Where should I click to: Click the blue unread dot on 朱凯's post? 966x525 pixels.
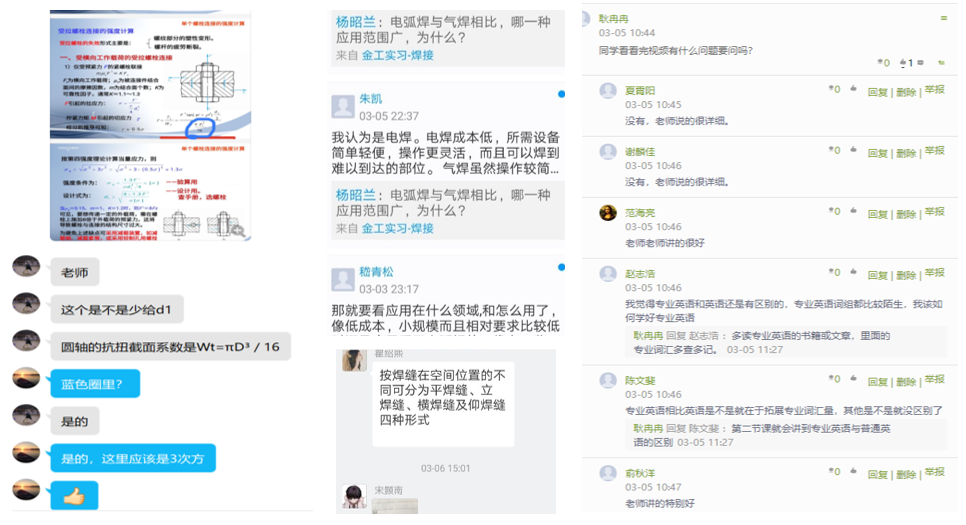[x=561, y=94]
